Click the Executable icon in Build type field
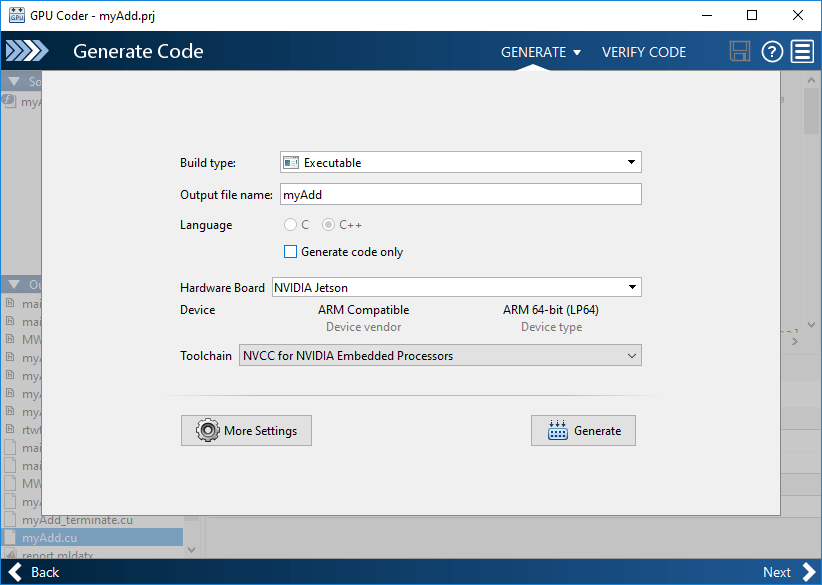Screen dimensions: 822x585 291,161
